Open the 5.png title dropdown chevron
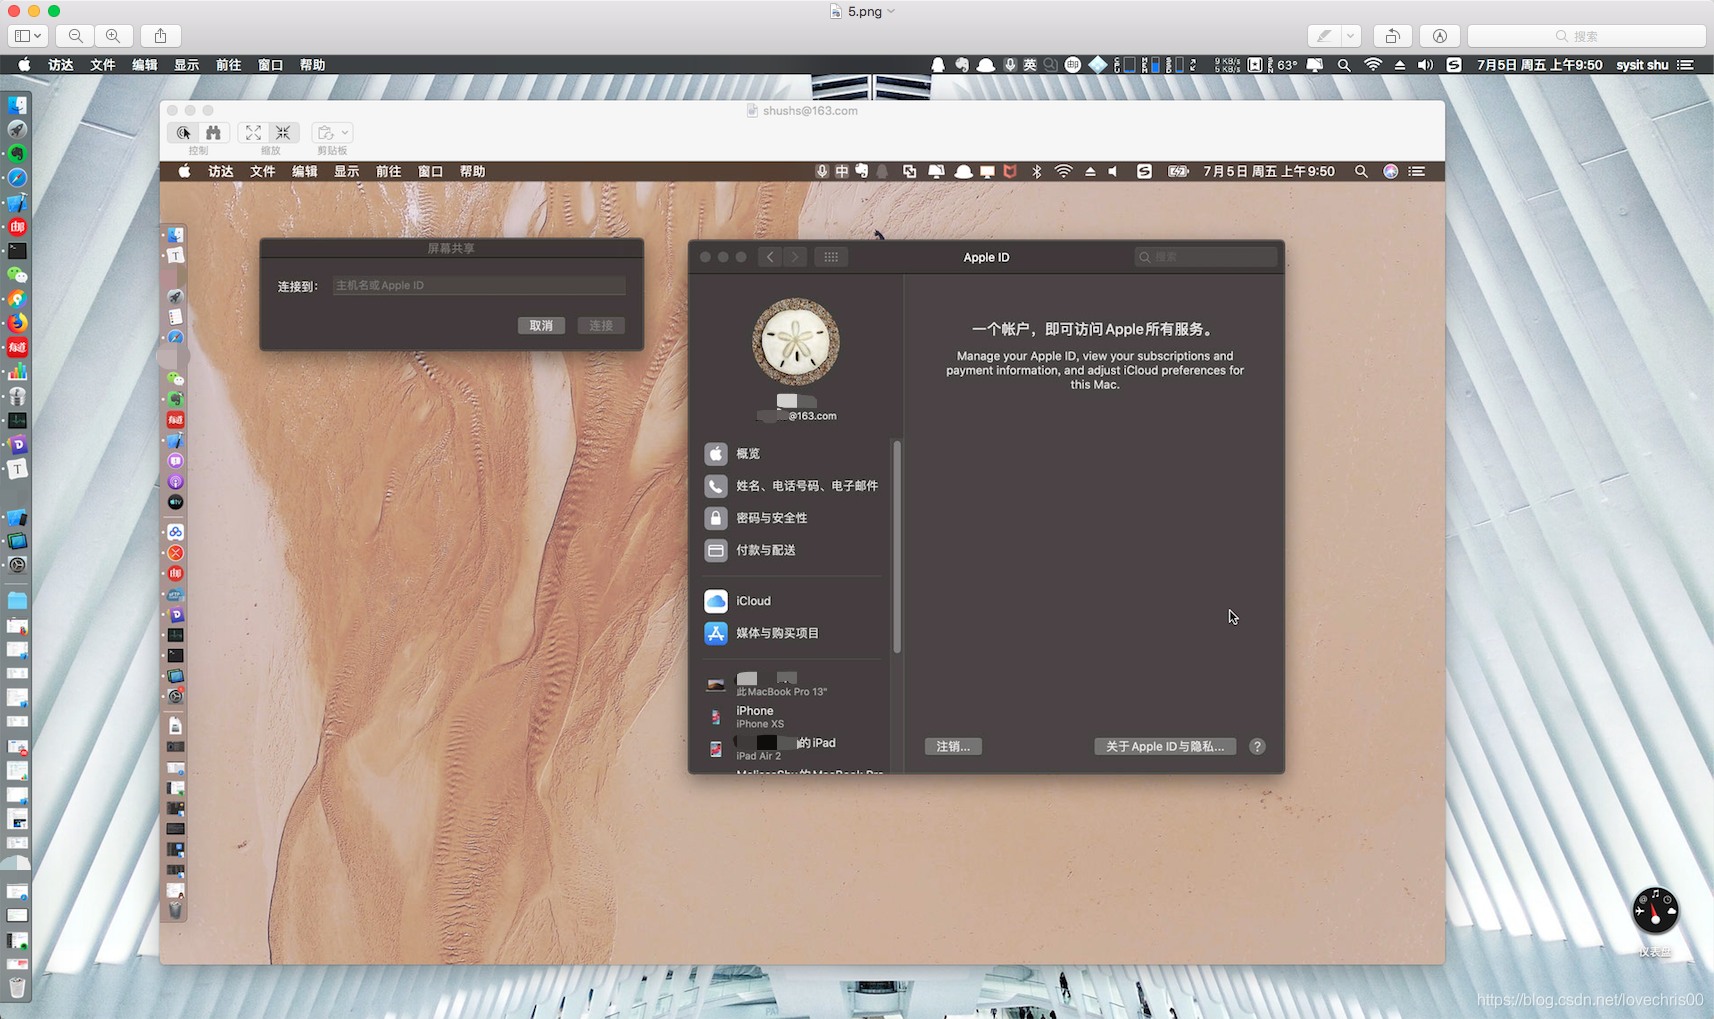 891,12
